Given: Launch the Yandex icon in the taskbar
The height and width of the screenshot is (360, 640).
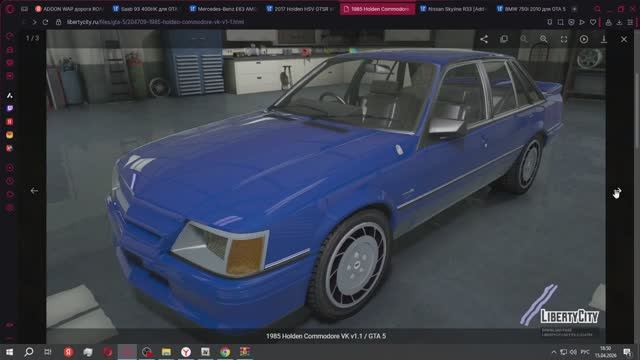Looking at the screenshot, I should pos(69,351).
